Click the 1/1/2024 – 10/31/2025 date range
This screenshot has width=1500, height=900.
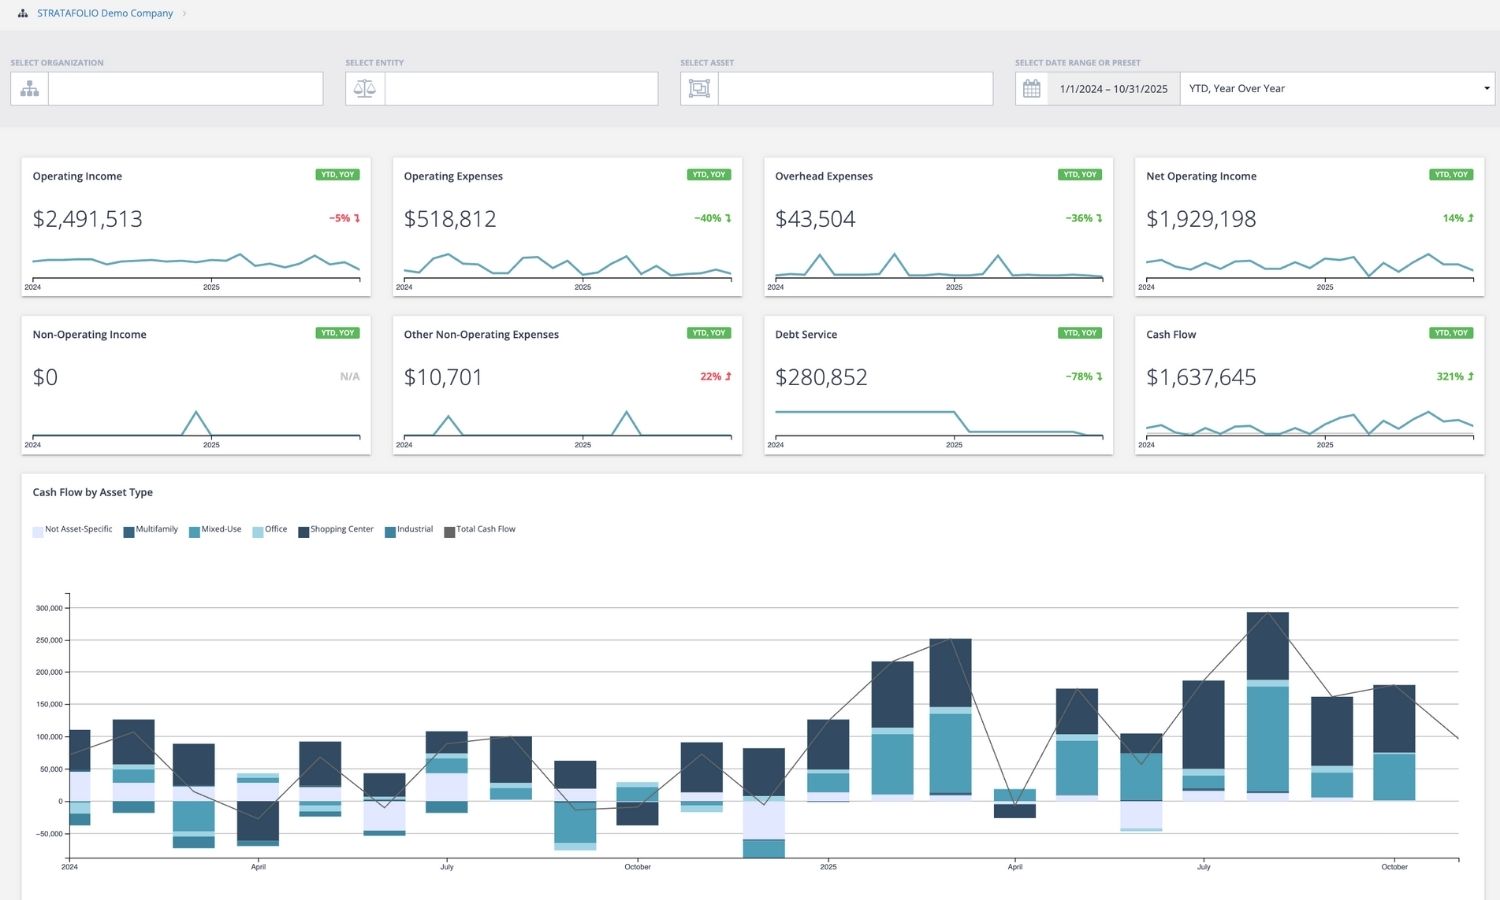click(1113, 89)
